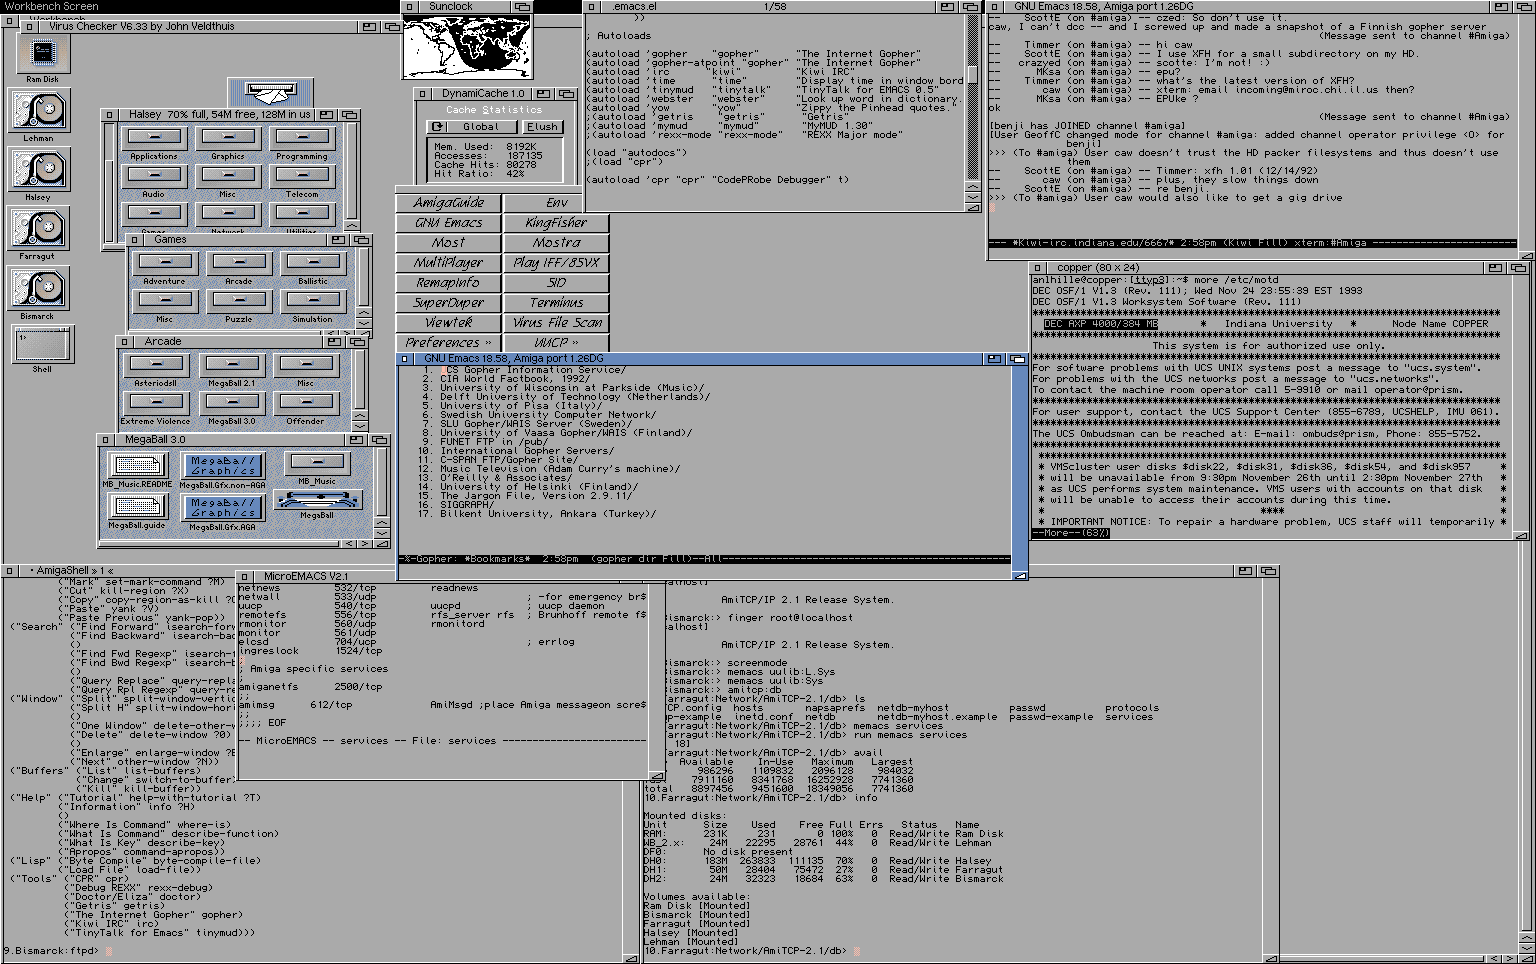Click the KingFisher dock button
Image resolution: width=1536 pixels, height=964 pixels.
(x=557, y=222)
